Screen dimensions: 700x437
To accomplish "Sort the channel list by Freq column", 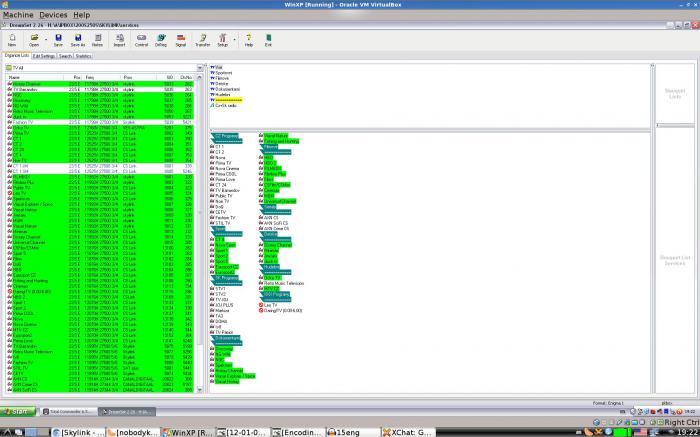I will (103, 78).
